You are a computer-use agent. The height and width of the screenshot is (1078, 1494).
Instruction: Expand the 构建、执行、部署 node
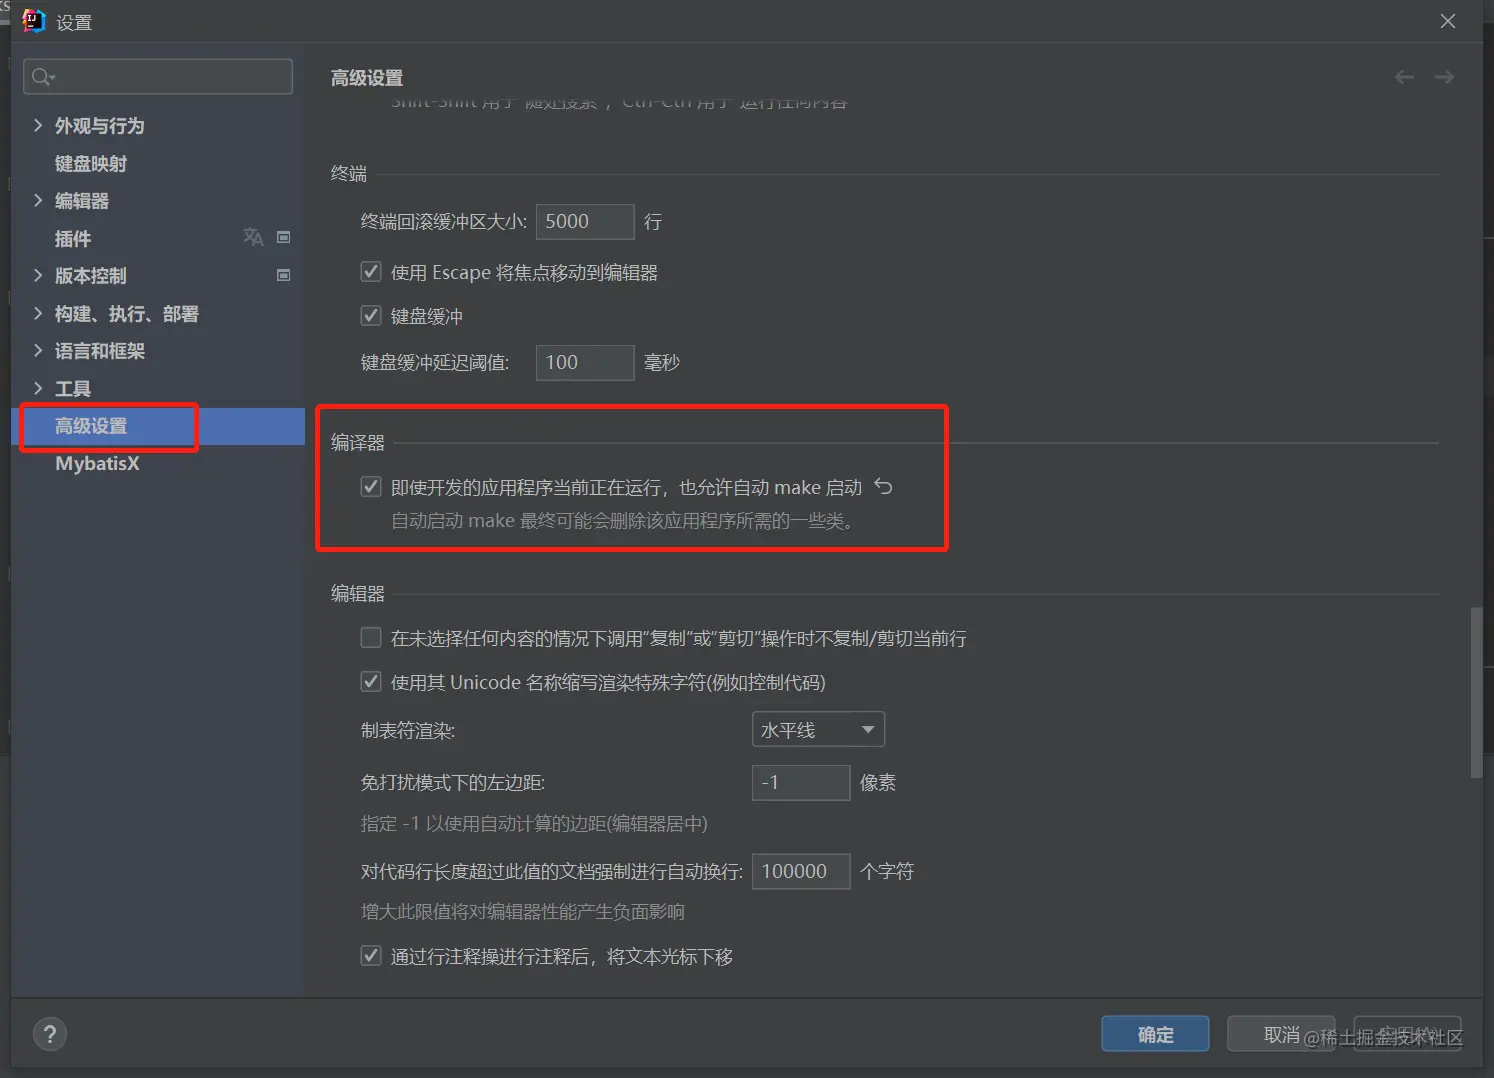38,313
